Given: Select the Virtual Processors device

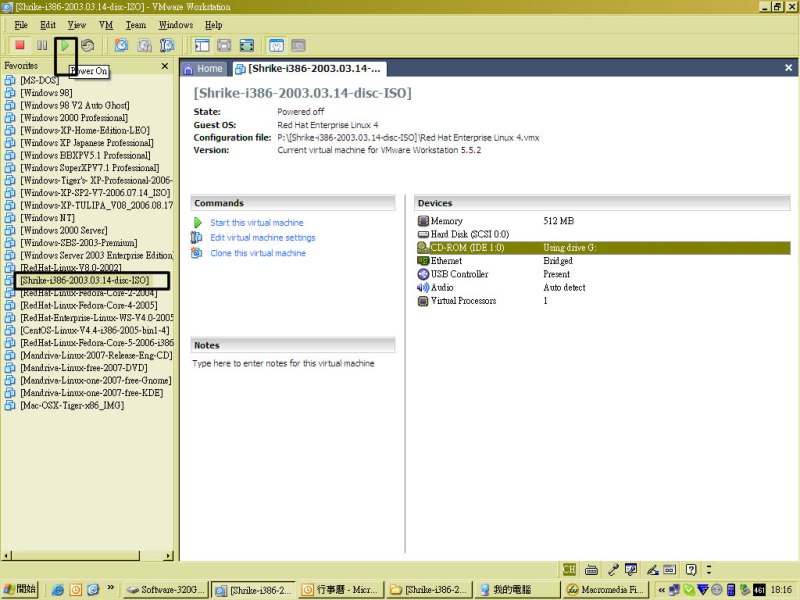Looking at the screenshot, I should (x=603, y=301).
